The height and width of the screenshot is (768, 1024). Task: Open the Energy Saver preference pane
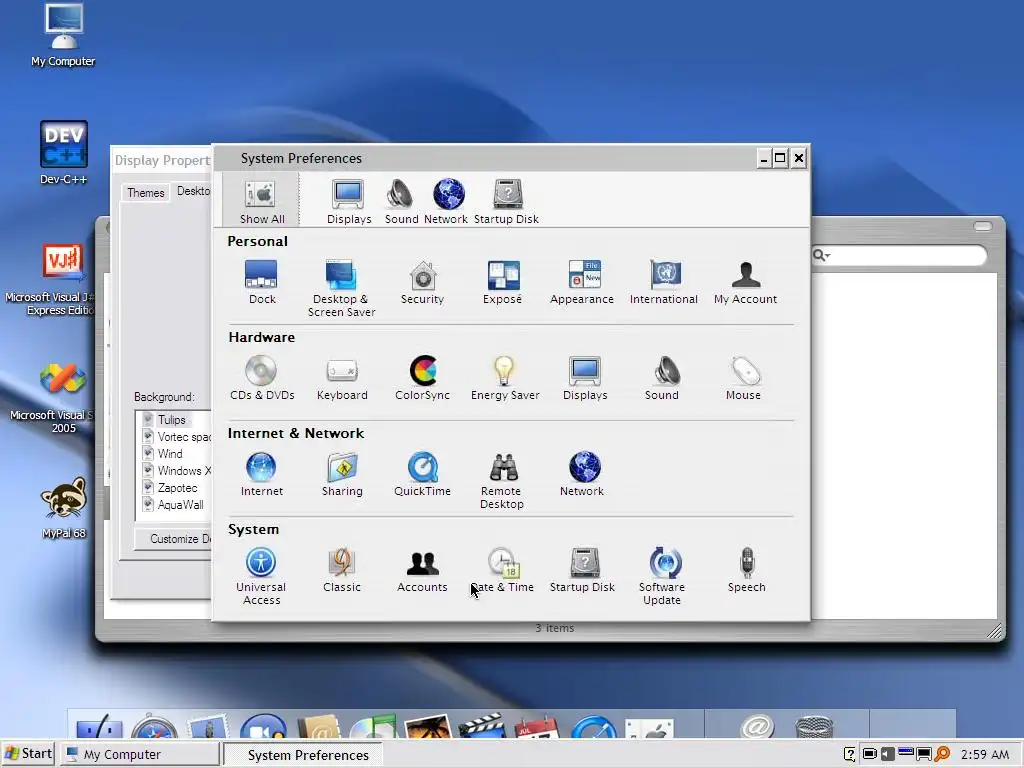click(x=505, y=377)
